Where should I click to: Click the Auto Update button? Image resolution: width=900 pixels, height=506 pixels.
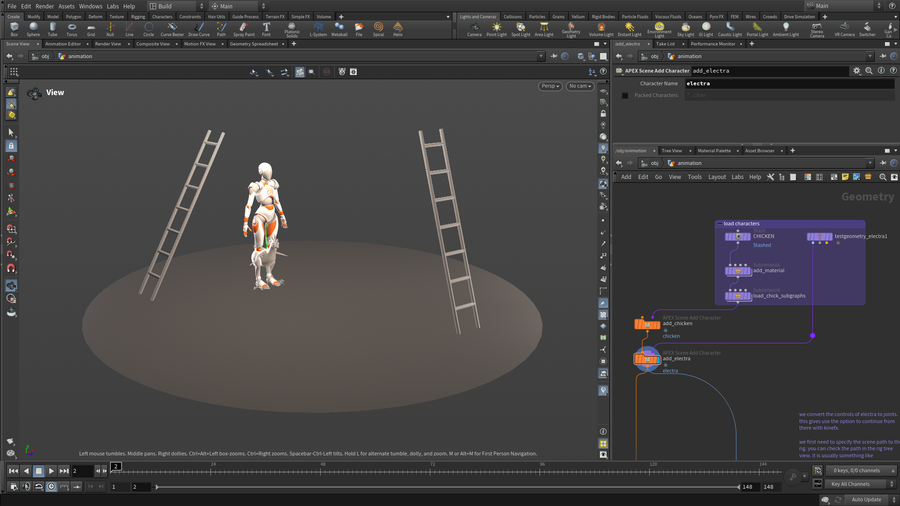click(866, 499)
